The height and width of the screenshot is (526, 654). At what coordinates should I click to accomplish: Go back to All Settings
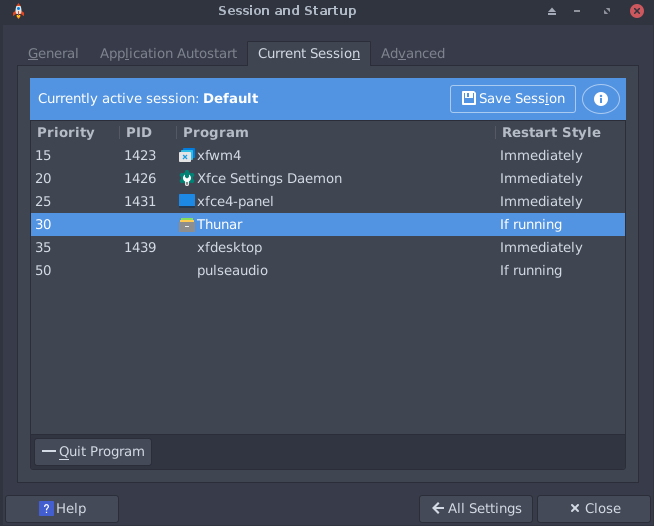tap(476, 508)
